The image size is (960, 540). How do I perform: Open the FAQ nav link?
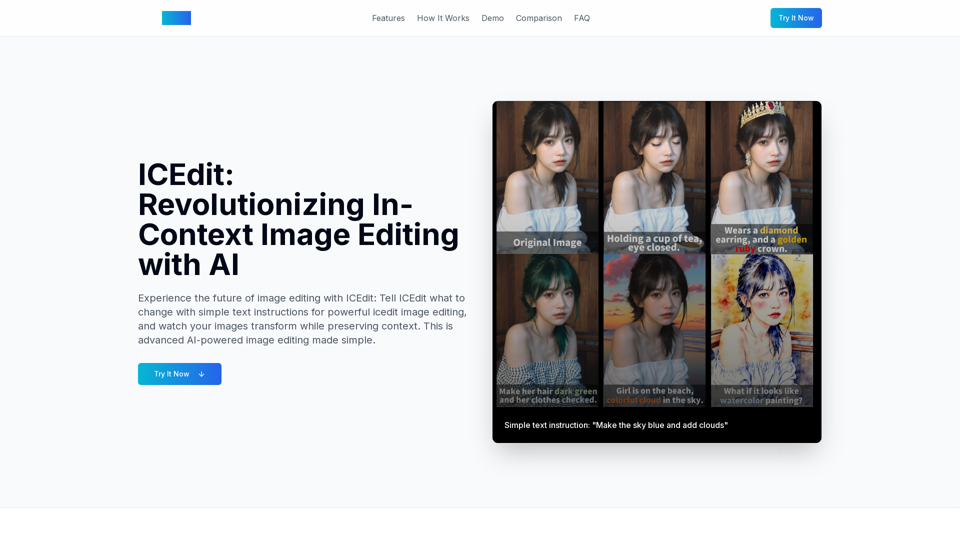click(x=582, y=18)
